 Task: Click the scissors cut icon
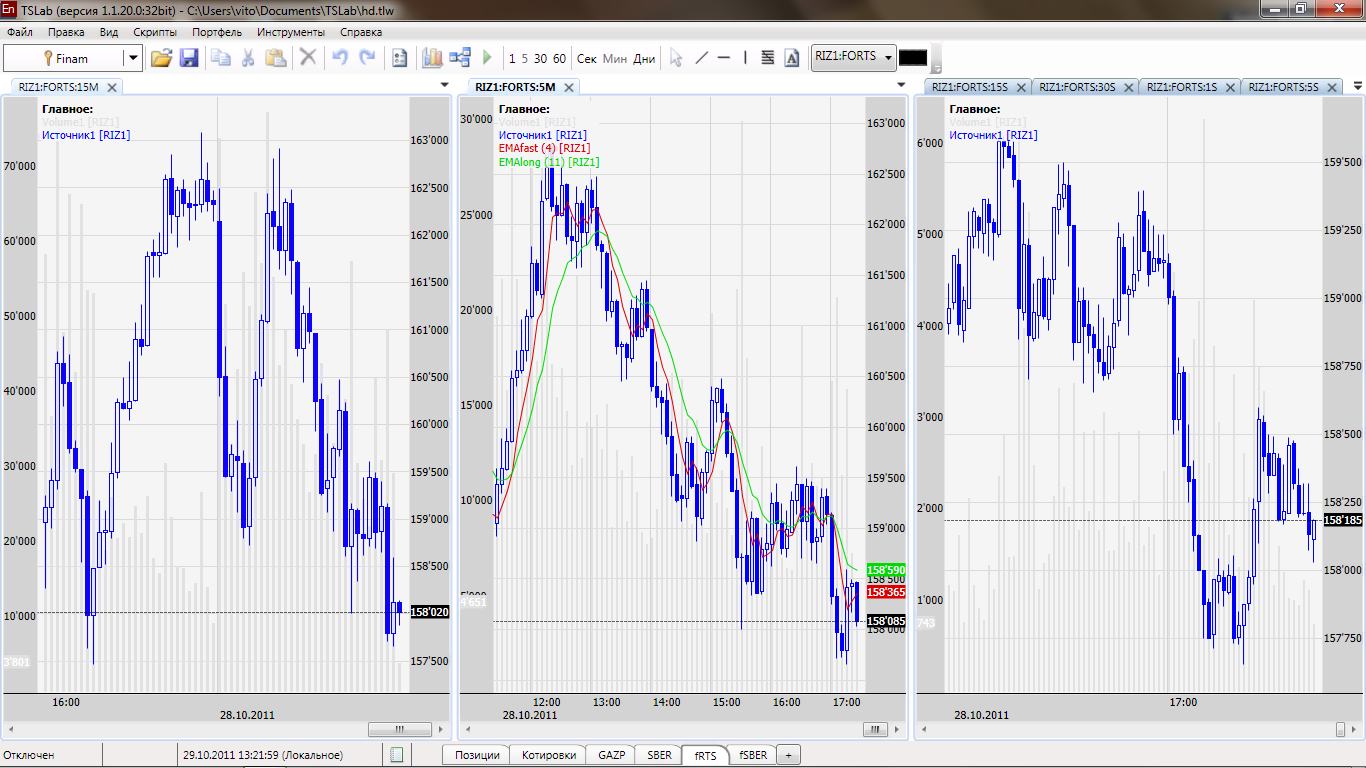pos(247,58)
